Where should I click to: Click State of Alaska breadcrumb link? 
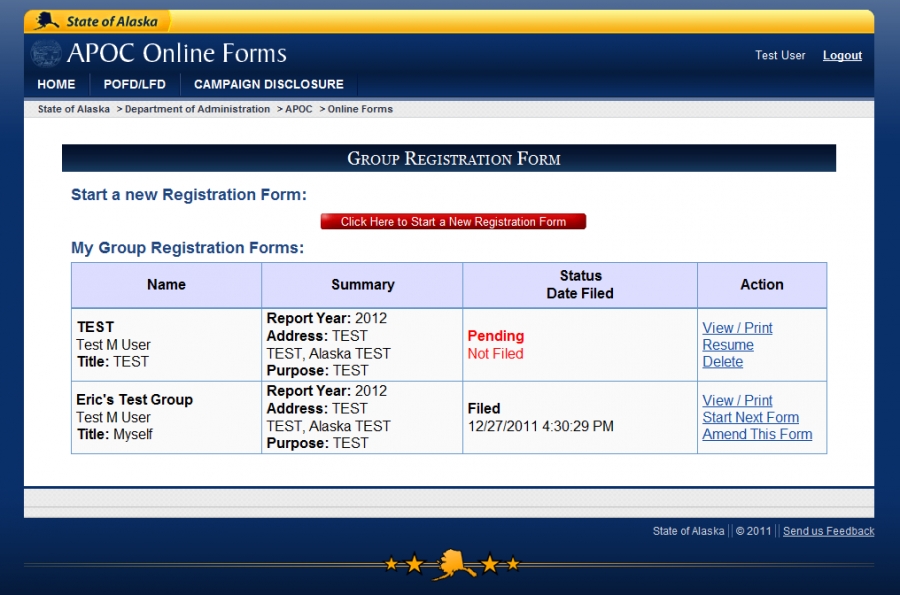74,109
